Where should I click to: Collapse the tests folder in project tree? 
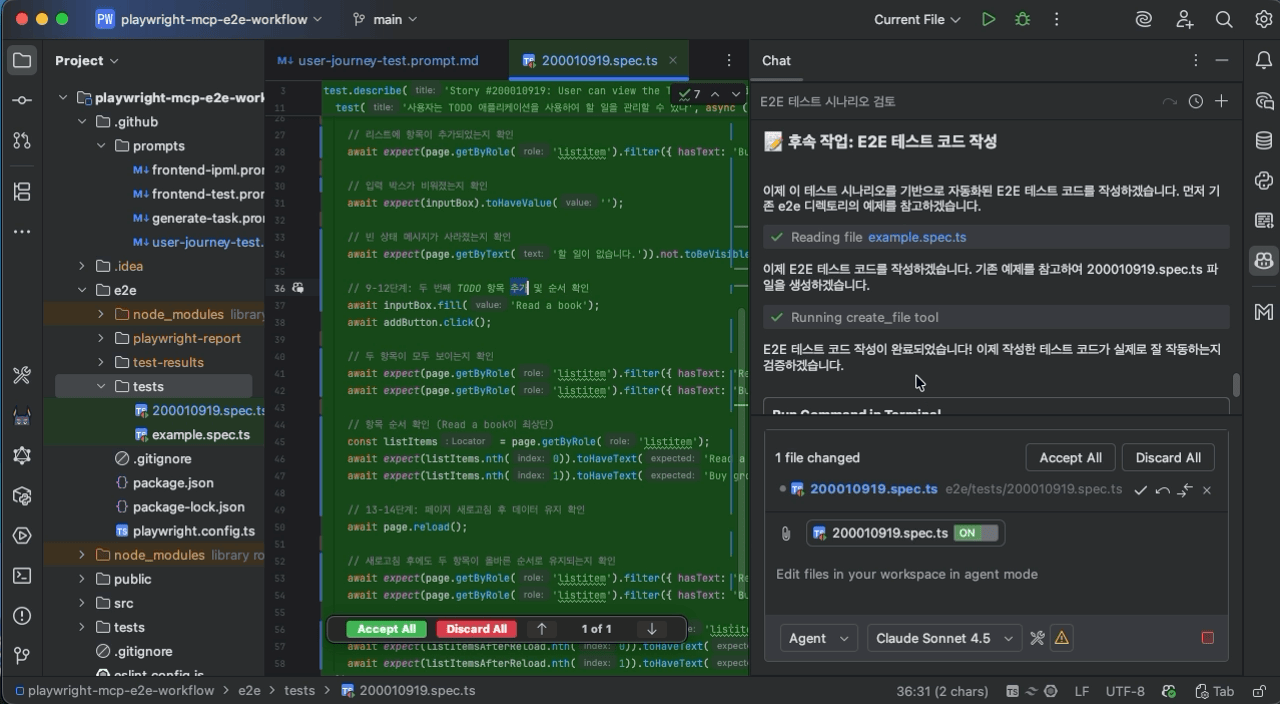(x=101, y=386)
